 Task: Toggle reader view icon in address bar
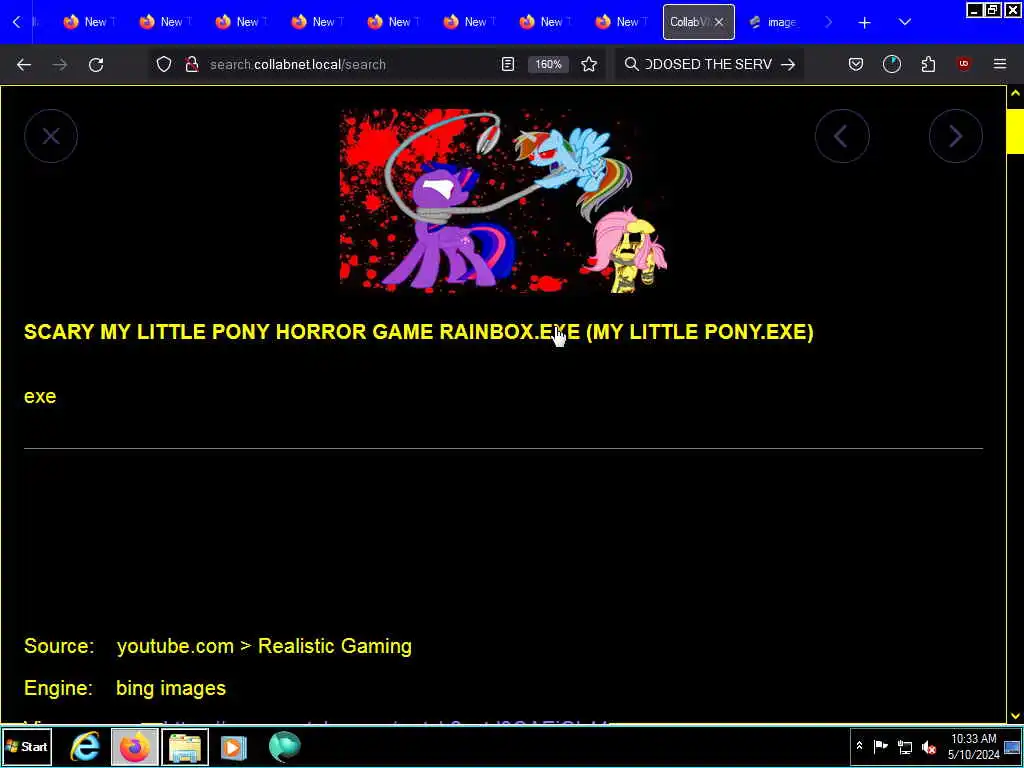[507, 64]
